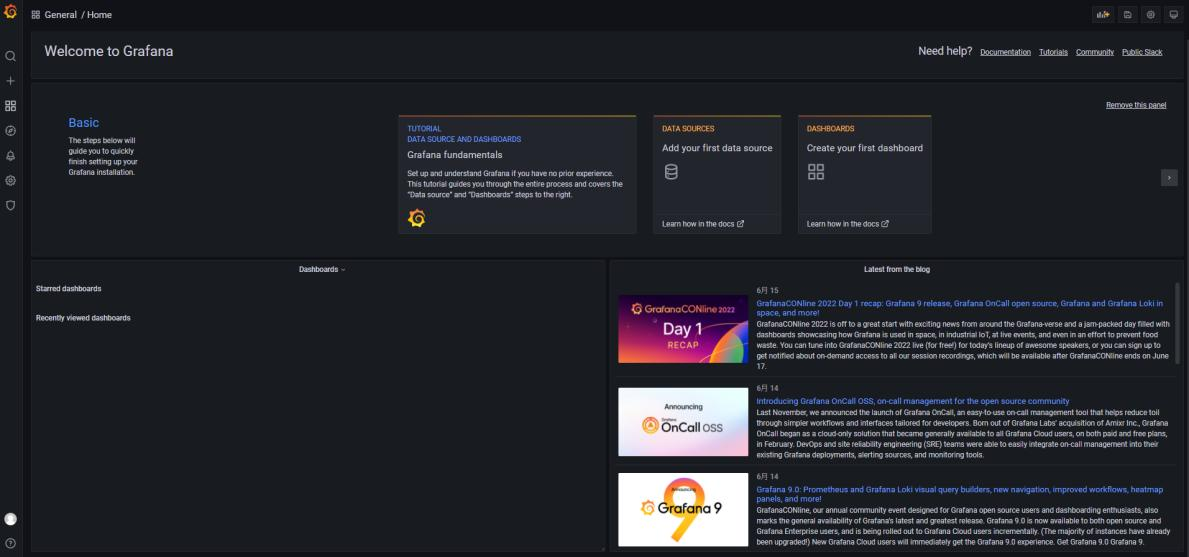Open the Server Admin shield icon
Viewport: 1189px width, 557px height.
tap(11, 205)
